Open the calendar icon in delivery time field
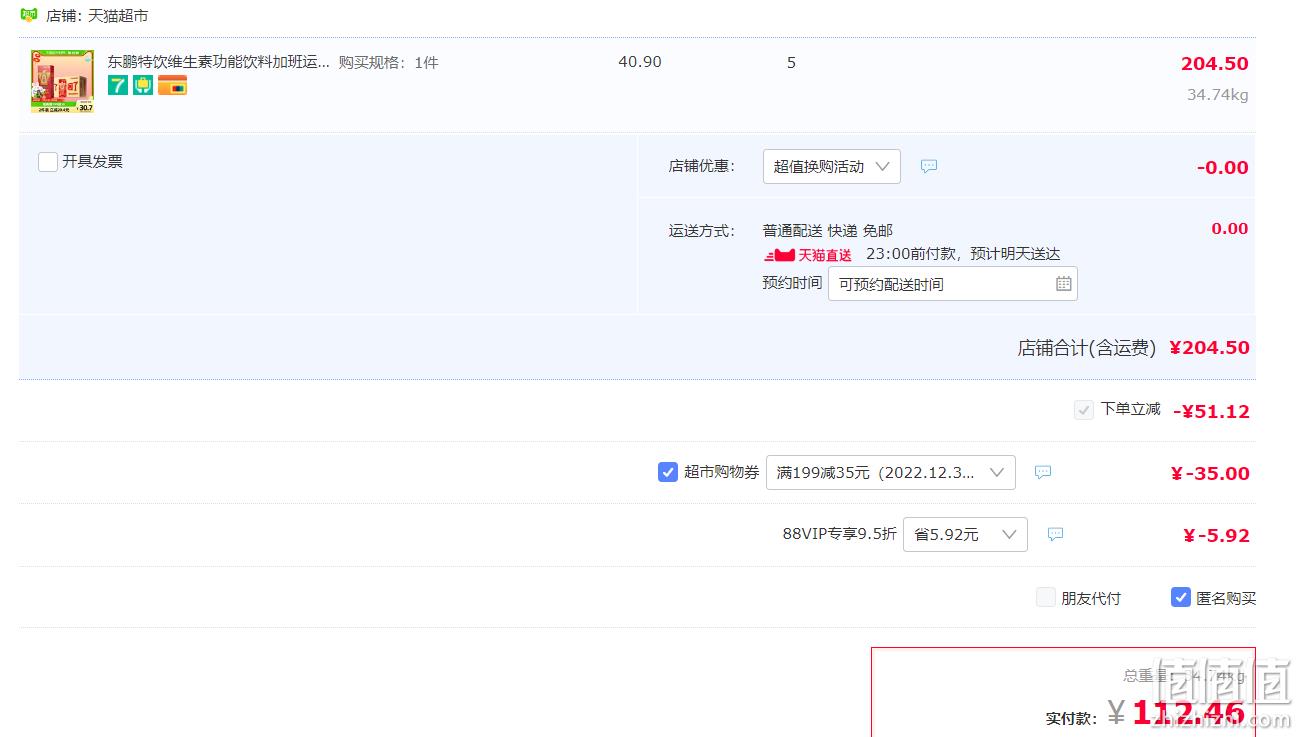 click(1064, 284)
